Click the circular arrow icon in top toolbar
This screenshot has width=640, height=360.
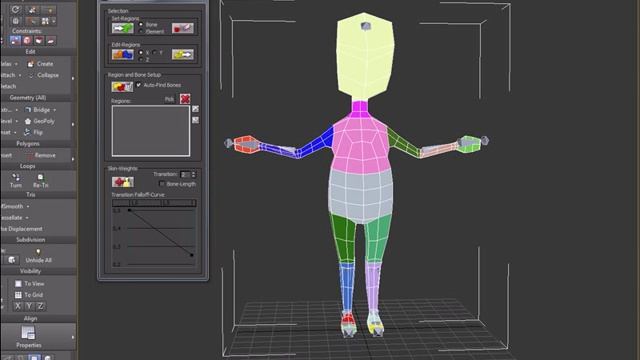pos(16,9)
